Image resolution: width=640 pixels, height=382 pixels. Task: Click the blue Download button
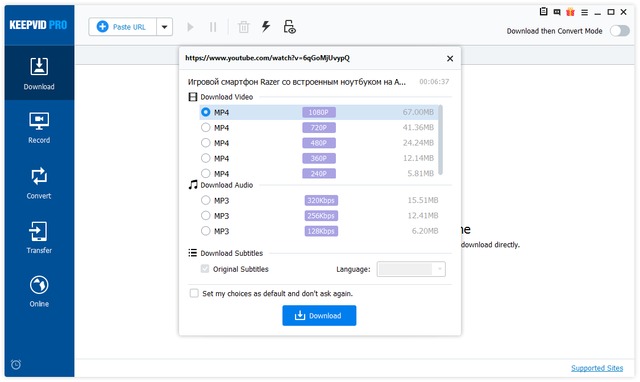click(319, 315)
